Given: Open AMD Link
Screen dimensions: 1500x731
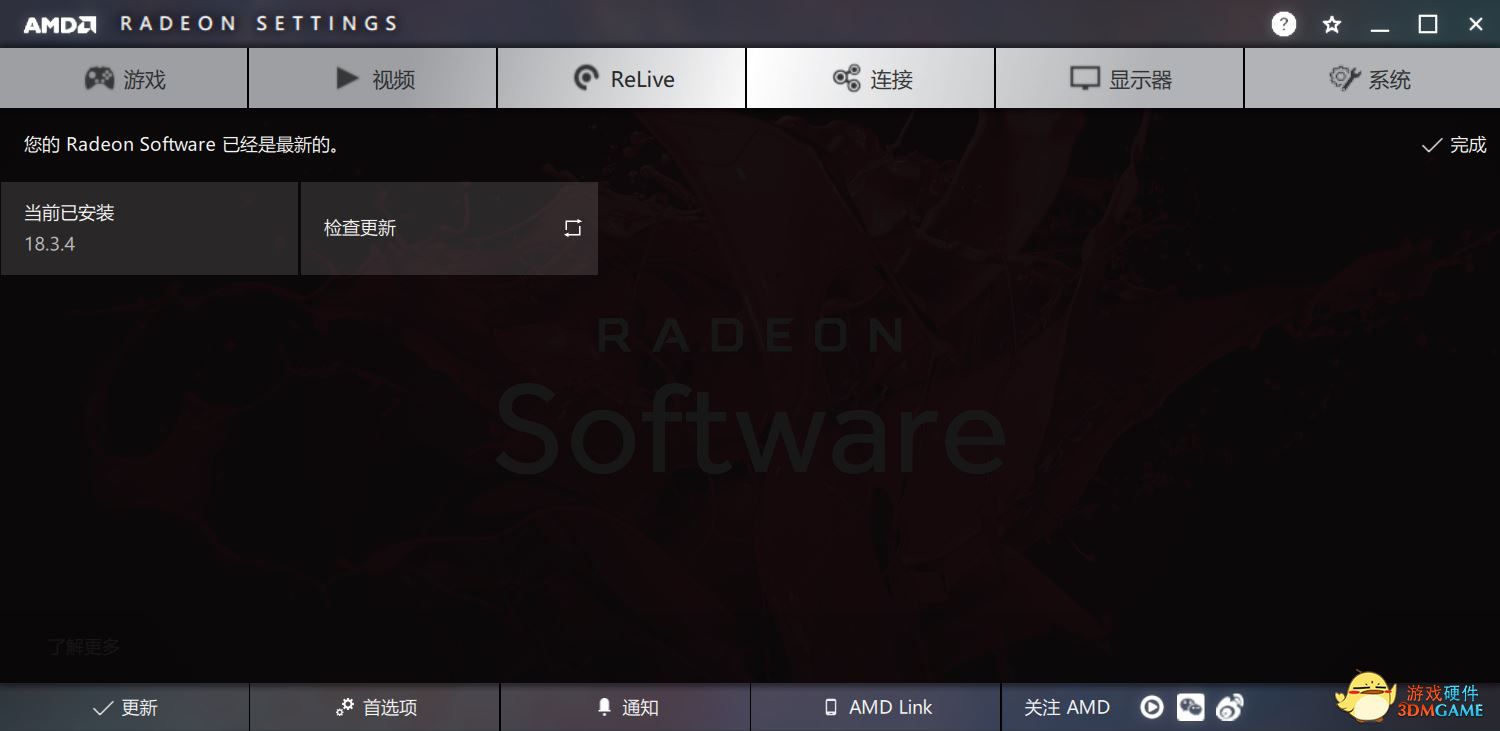Looking at the screenshot, I should [876, 707].
